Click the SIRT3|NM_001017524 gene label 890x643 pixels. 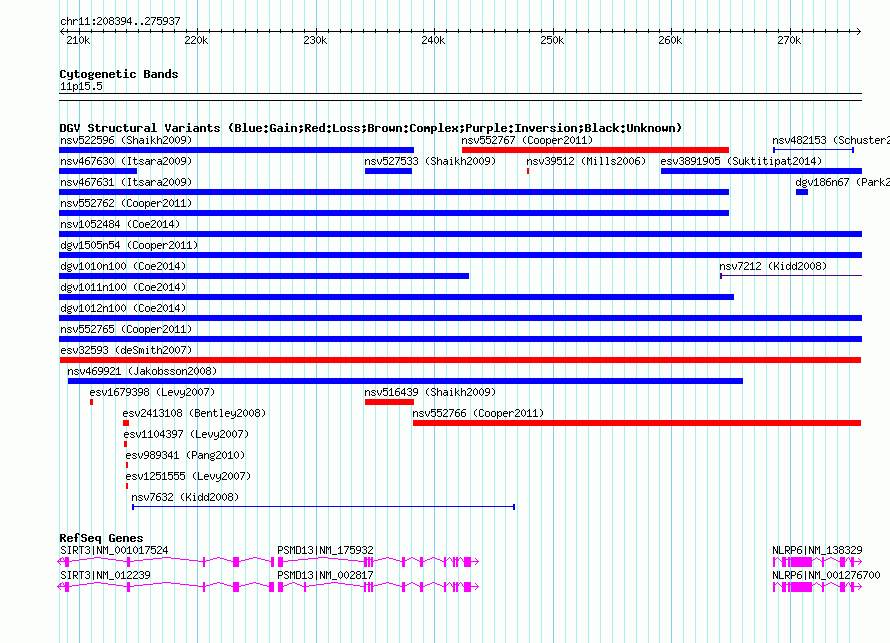[114, 550]
